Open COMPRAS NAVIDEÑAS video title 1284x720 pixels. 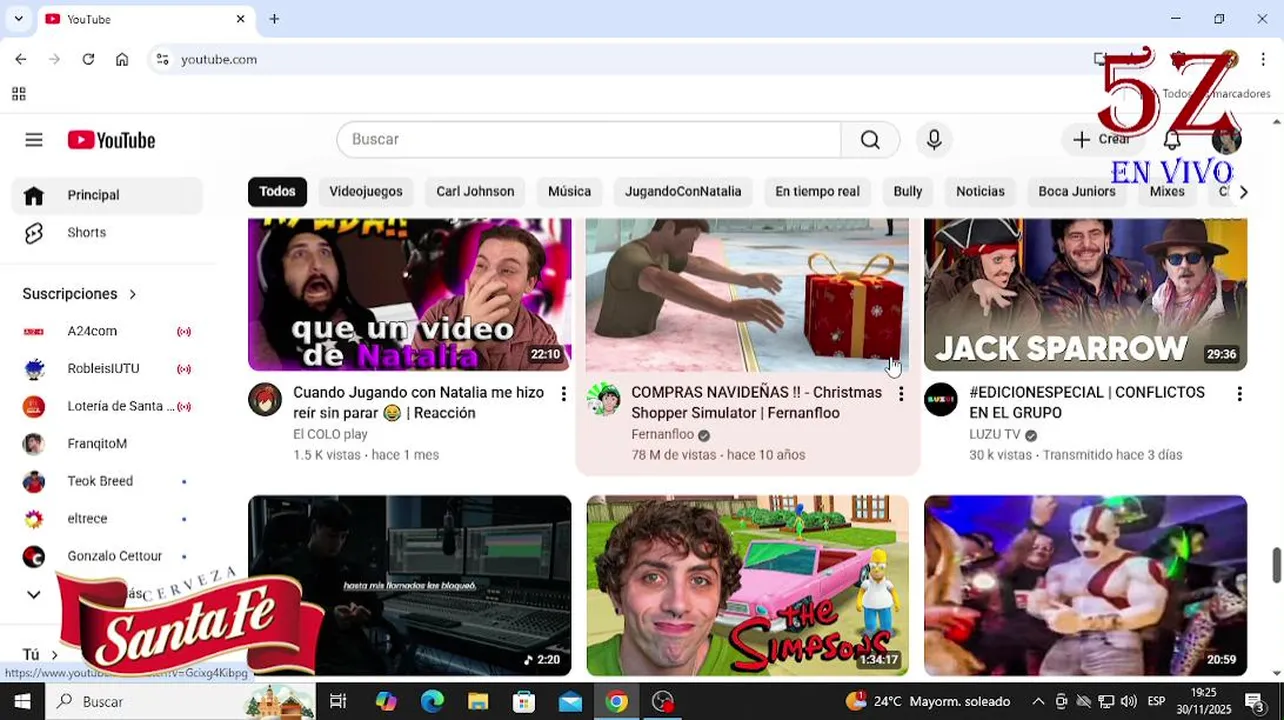(756, 403)
